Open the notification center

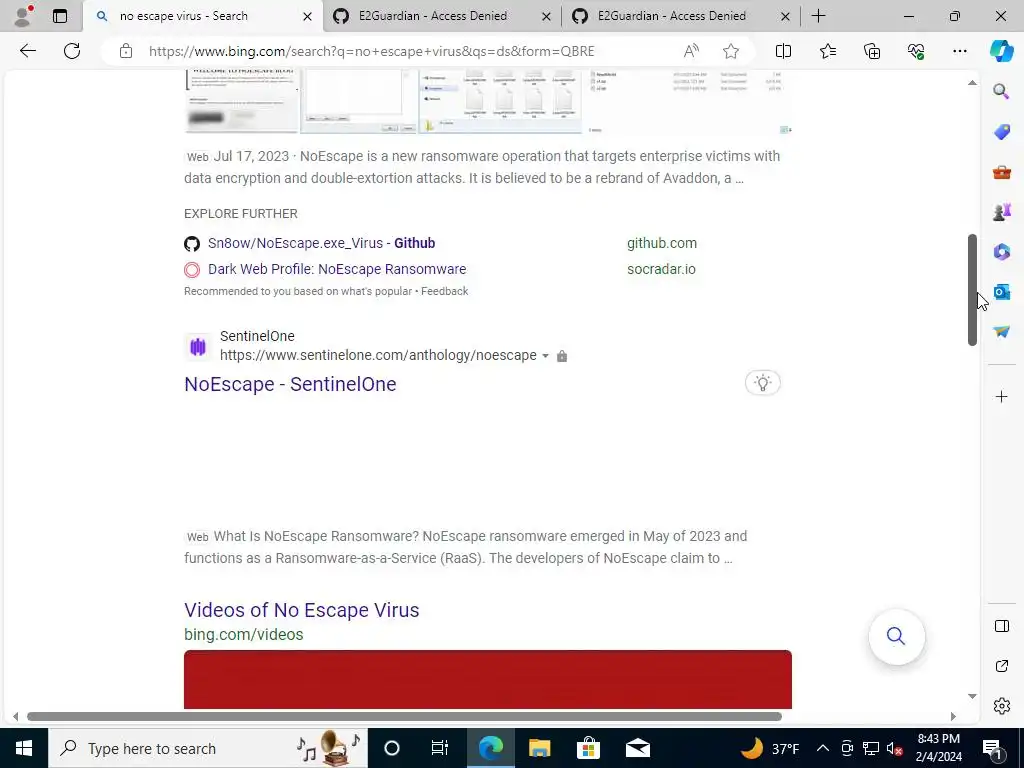coord(992,748)
